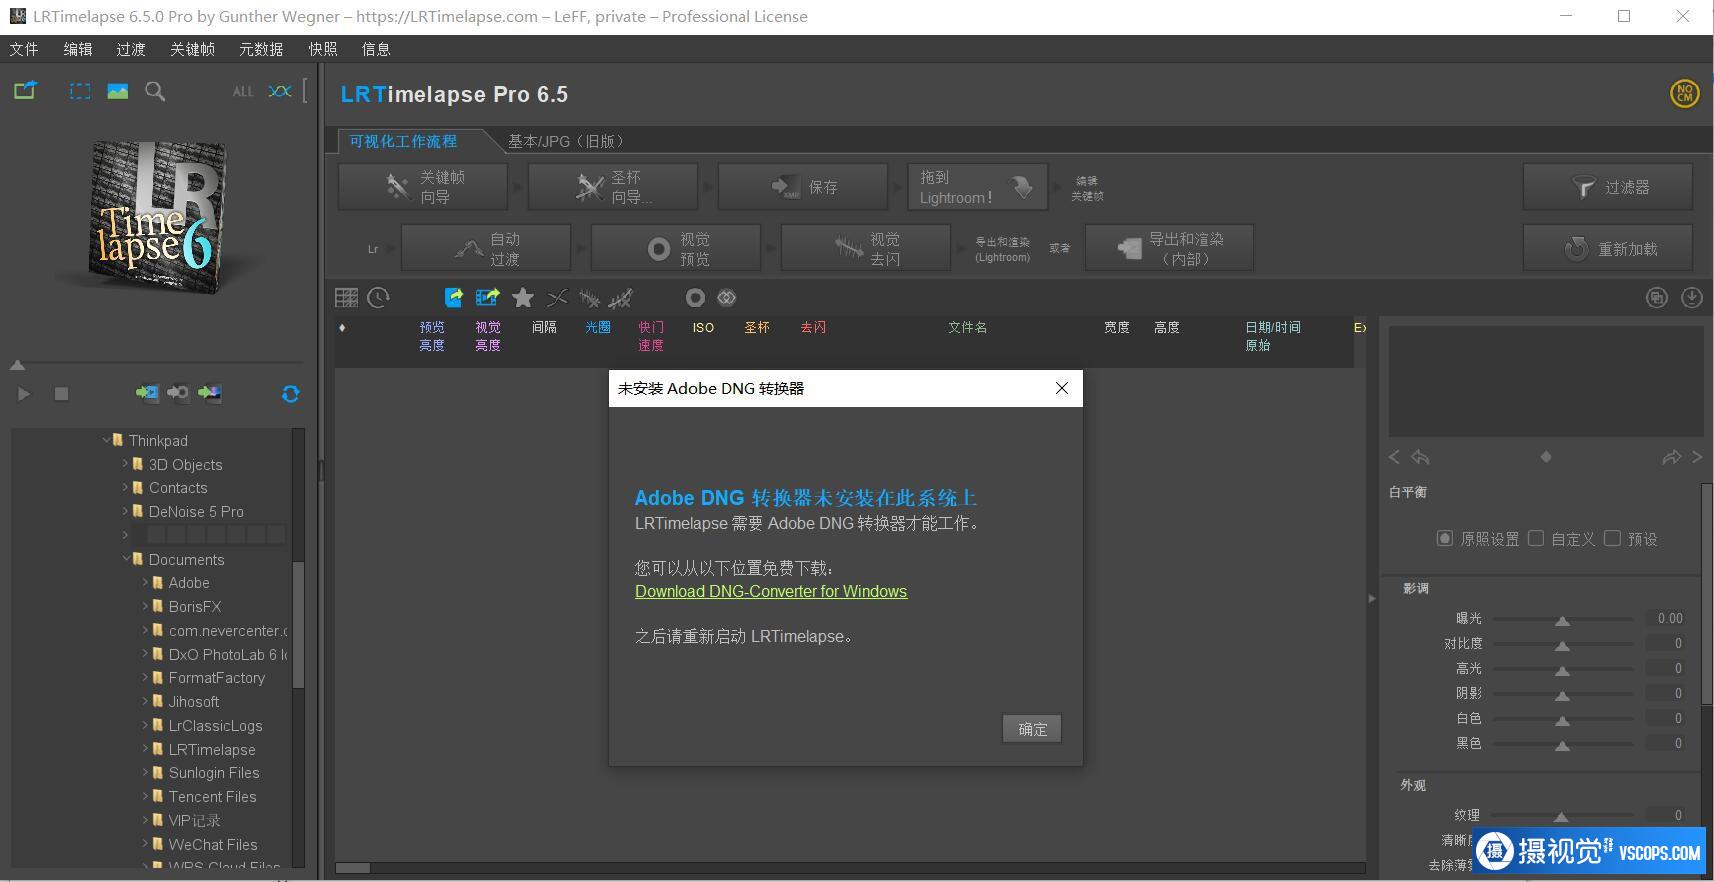Click the refresh folder icon

[x=290, y=394]
